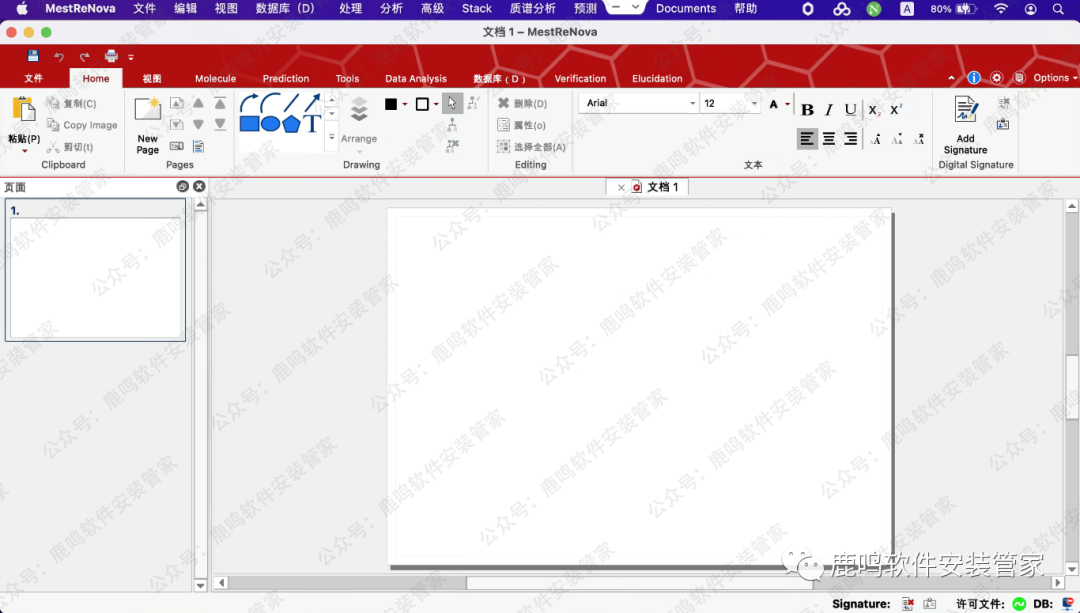Open the black fill color swatch

[391, 104]
